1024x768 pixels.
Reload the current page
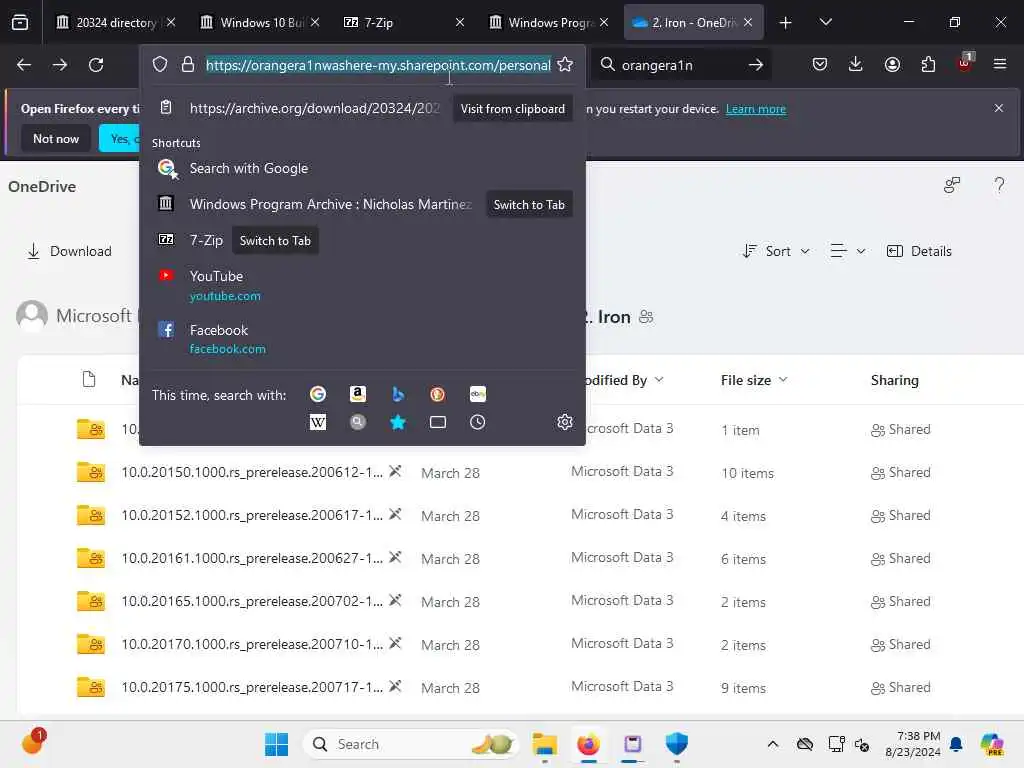point(96,65)
